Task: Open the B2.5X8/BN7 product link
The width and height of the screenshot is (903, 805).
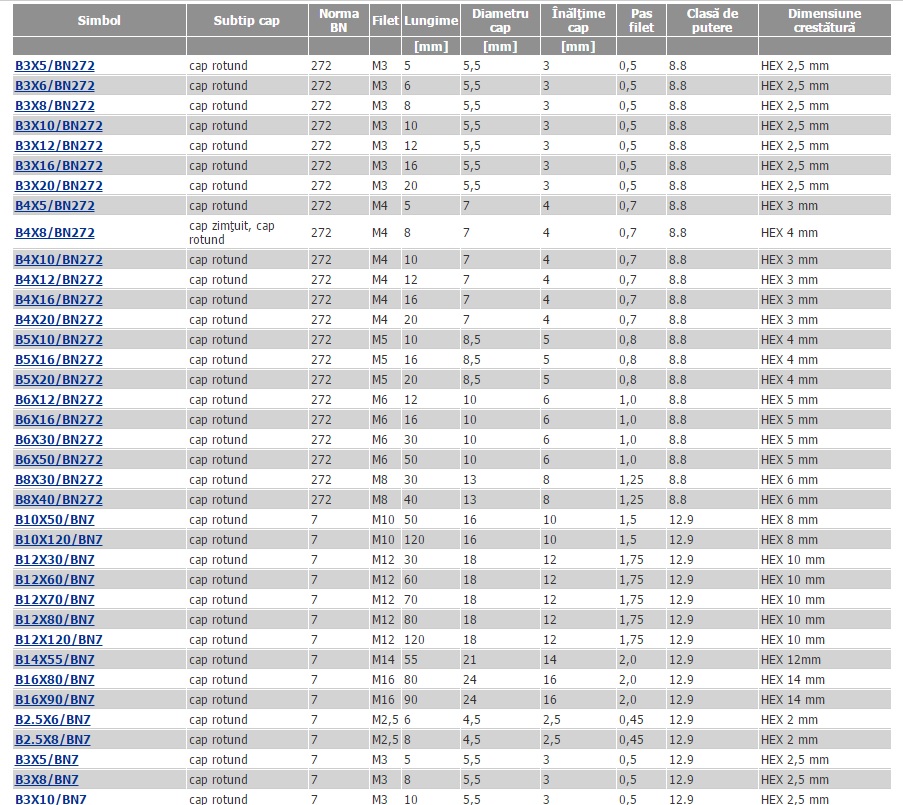Action: pyautogui.click(x=53, y=740)
